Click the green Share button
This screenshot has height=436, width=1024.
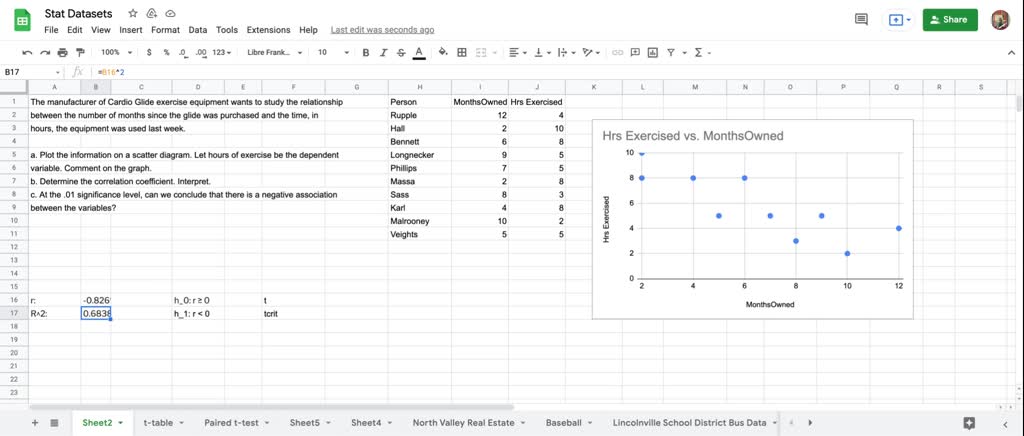click(x=949, y=19)
